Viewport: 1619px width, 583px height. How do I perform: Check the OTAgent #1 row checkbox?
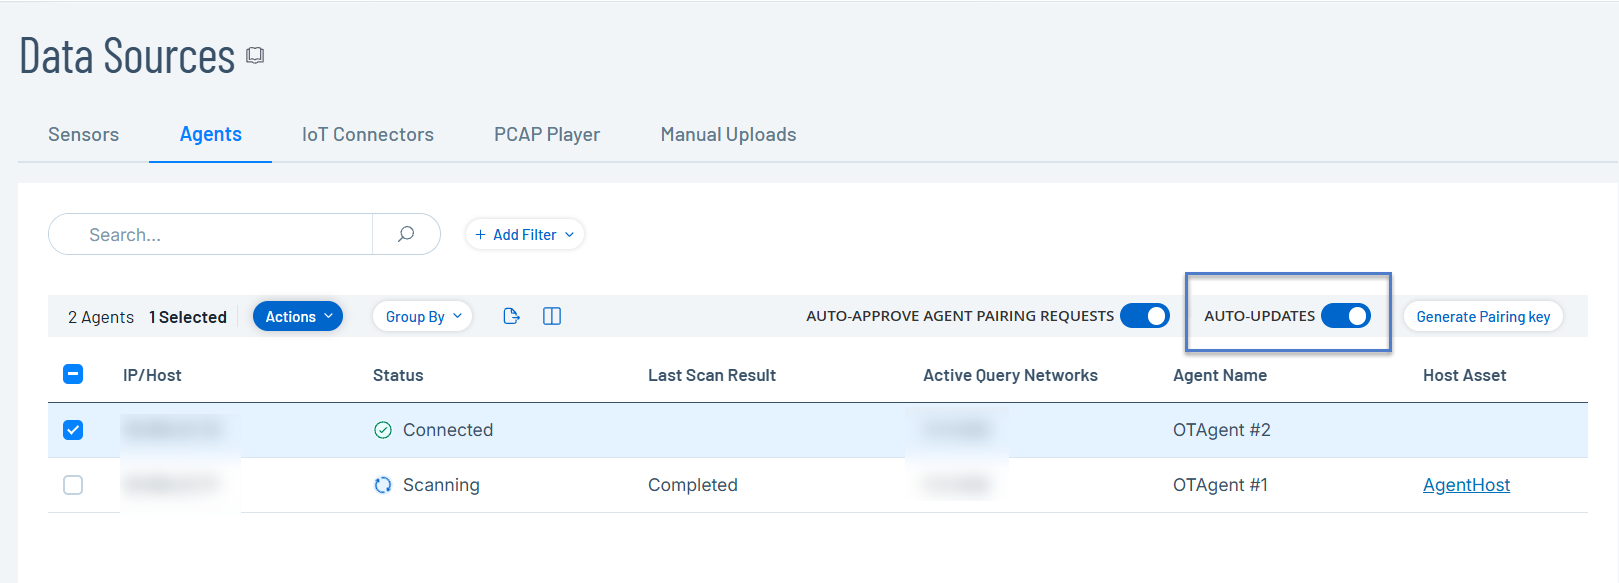(73, 485)
